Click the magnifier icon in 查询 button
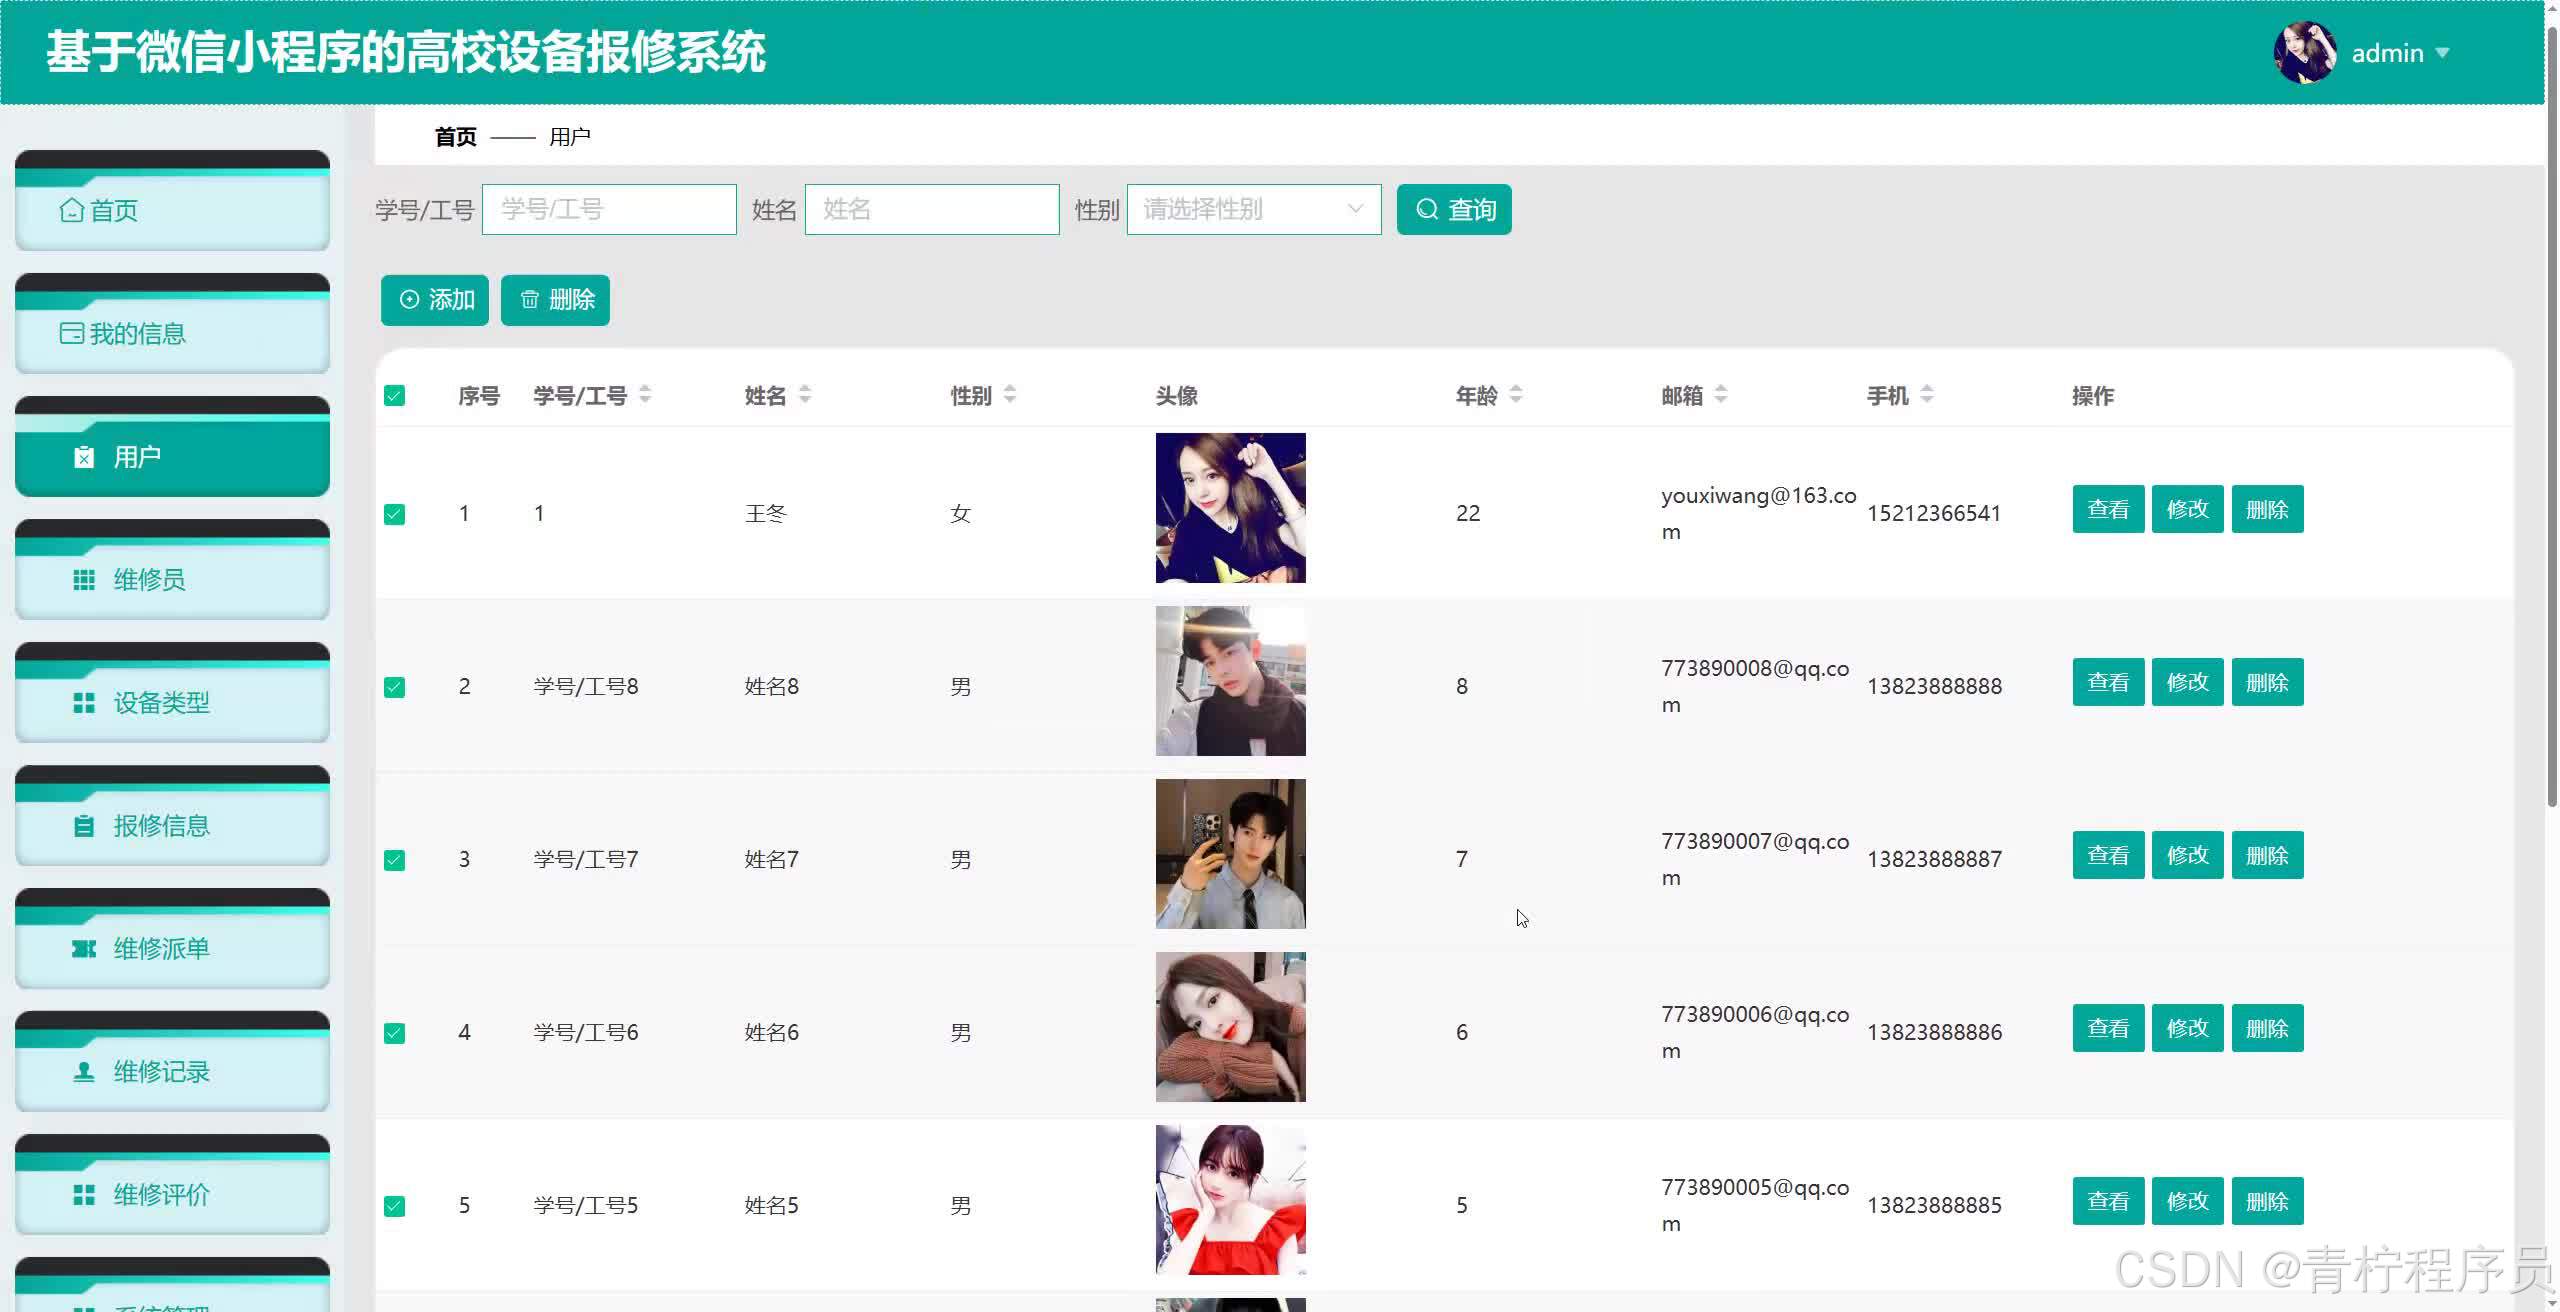The width and height of the screenshot is (2560, 1312). tap(1428, 209)
